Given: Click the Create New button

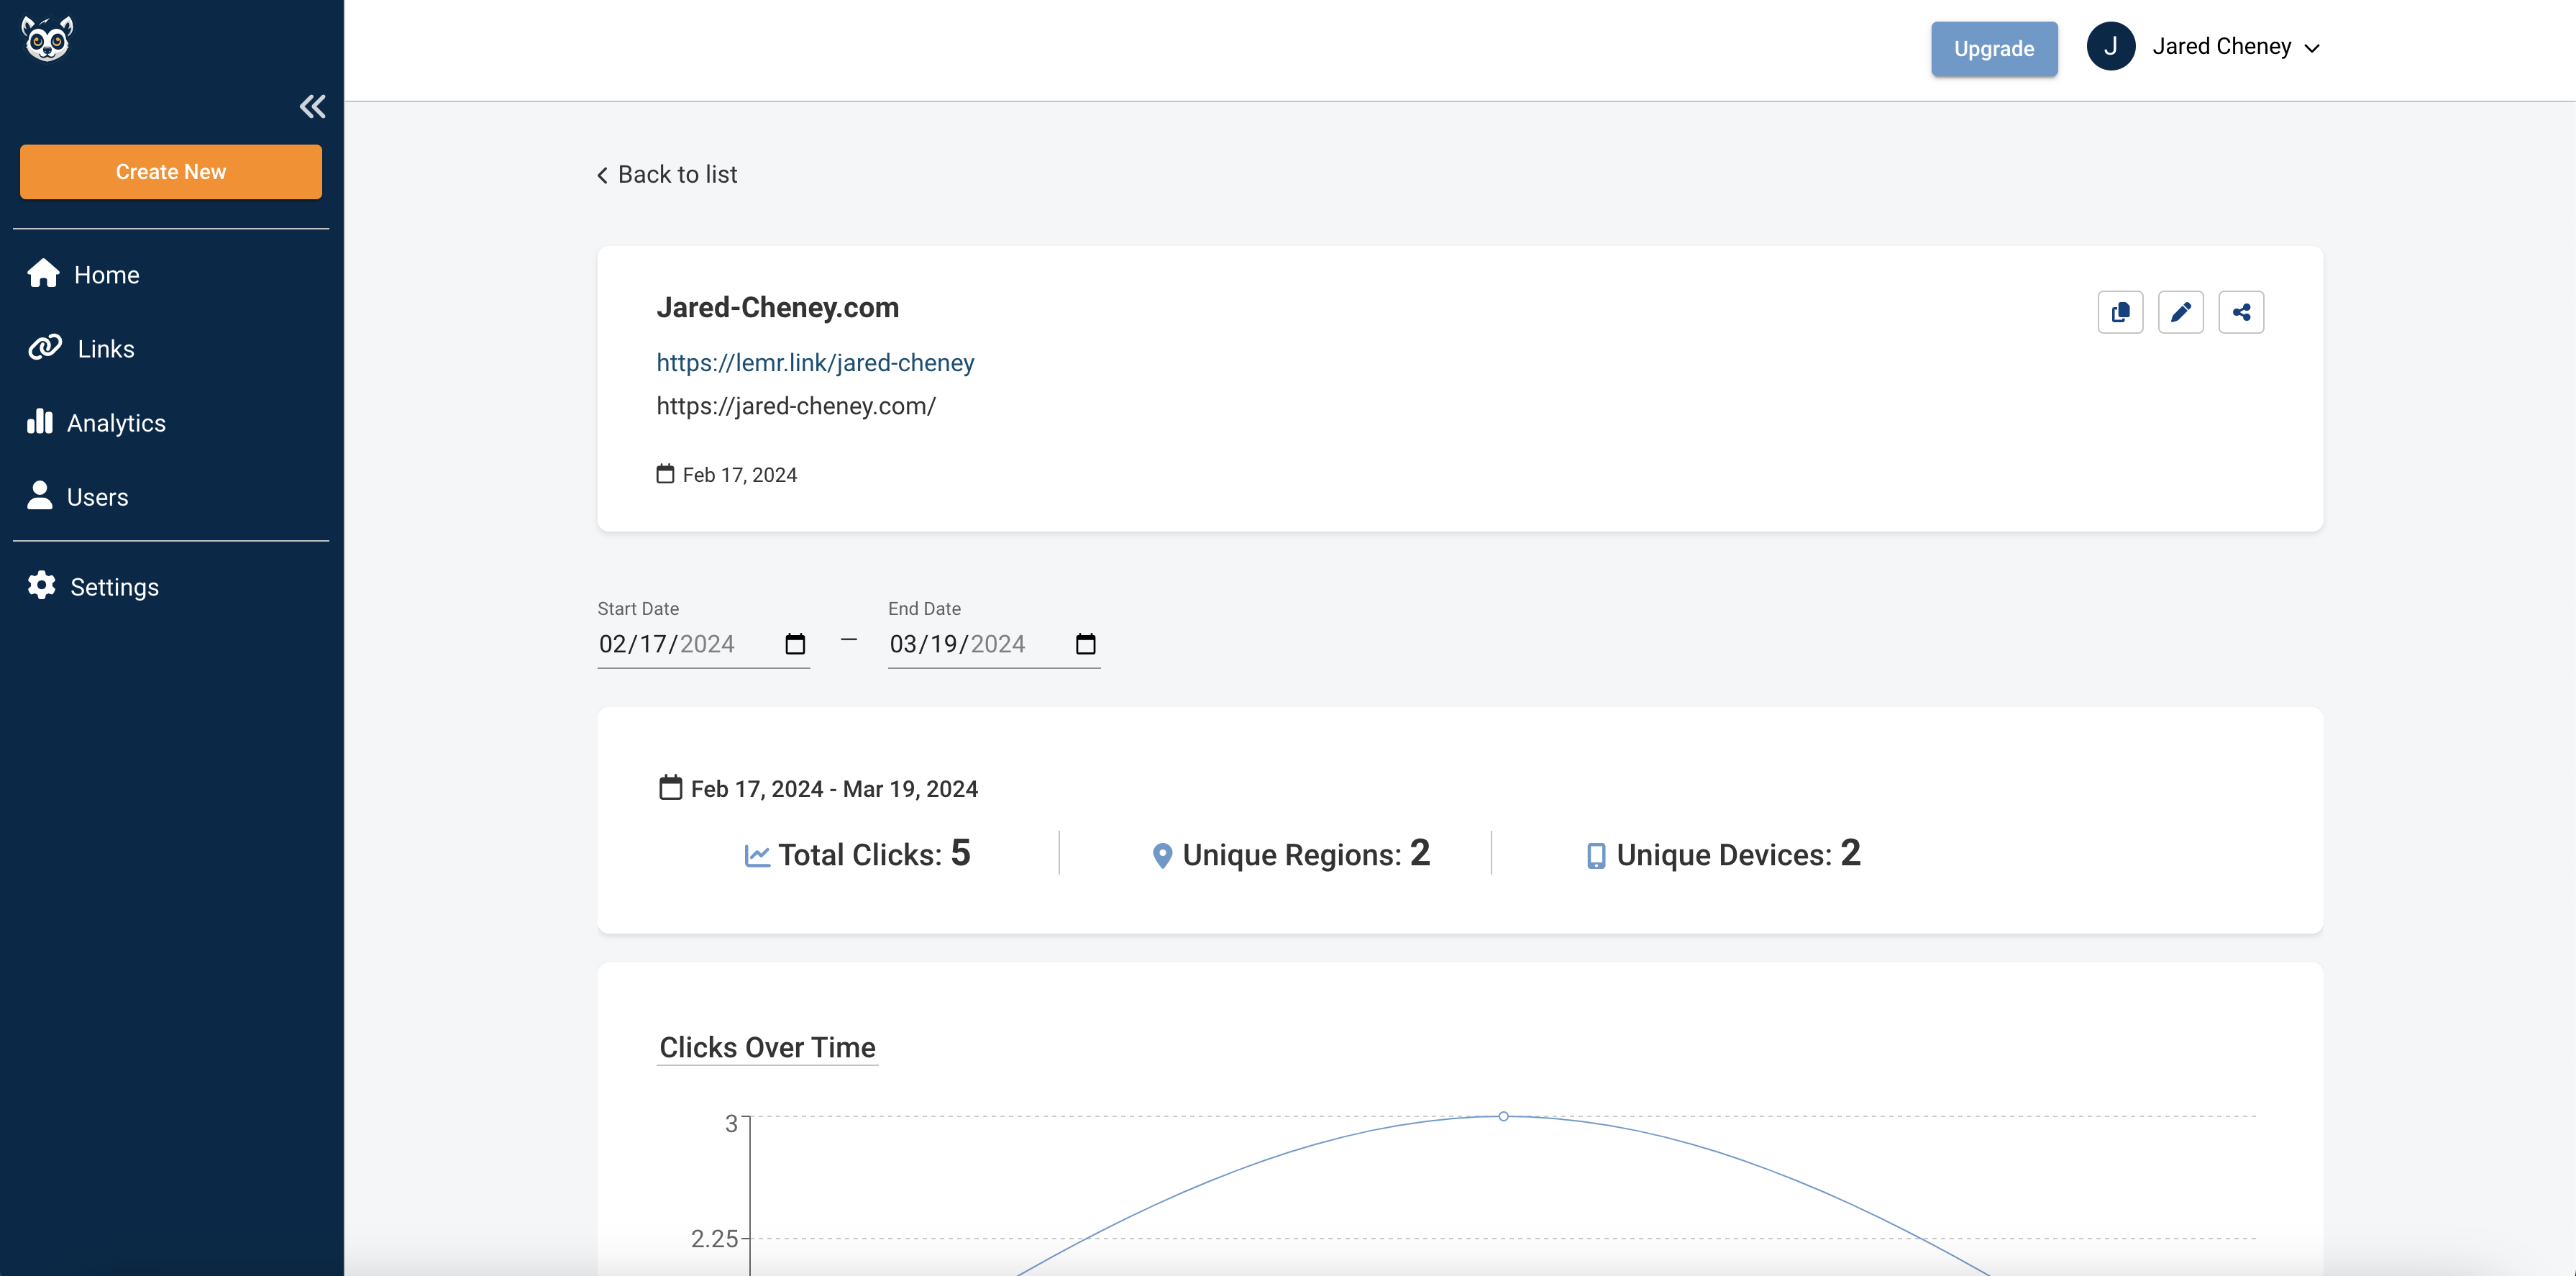Looking at the screenshot, I should click(x=171, y=172).
